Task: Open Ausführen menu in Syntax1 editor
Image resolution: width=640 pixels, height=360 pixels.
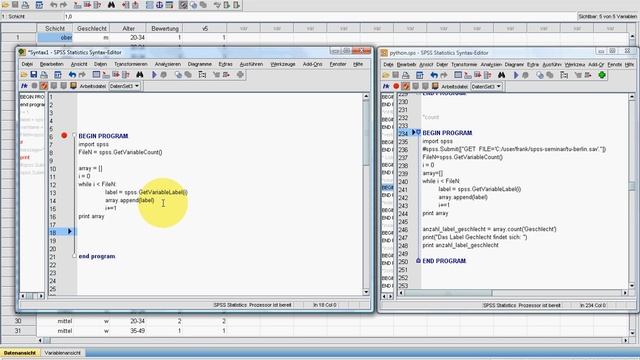Action: click(x=251, y=64)
